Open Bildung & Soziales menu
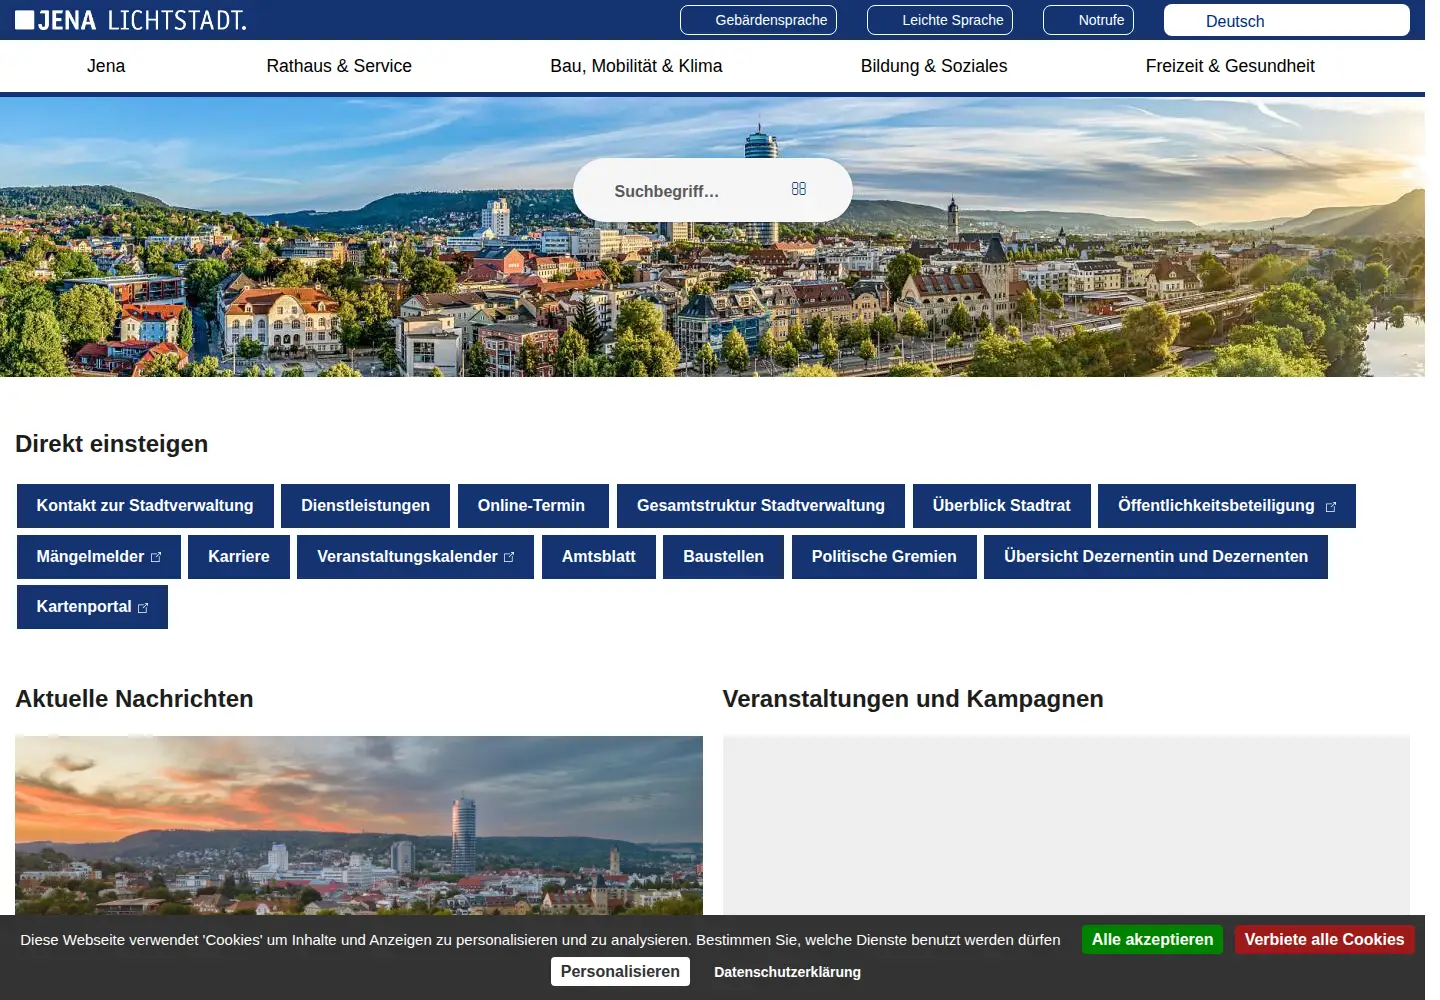 (934, 66)
